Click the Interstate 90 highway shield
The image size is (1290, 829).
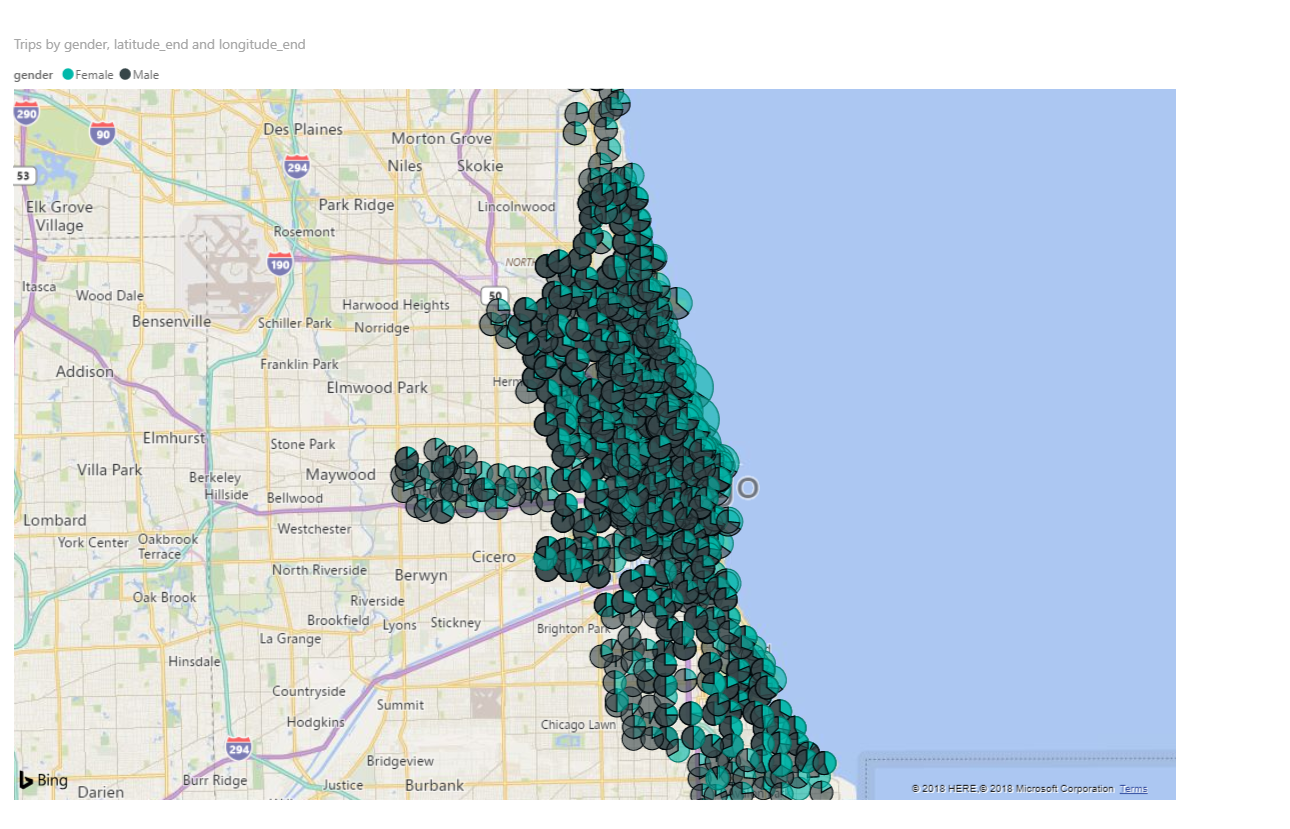pyautogui.click(x=102, y=132)
